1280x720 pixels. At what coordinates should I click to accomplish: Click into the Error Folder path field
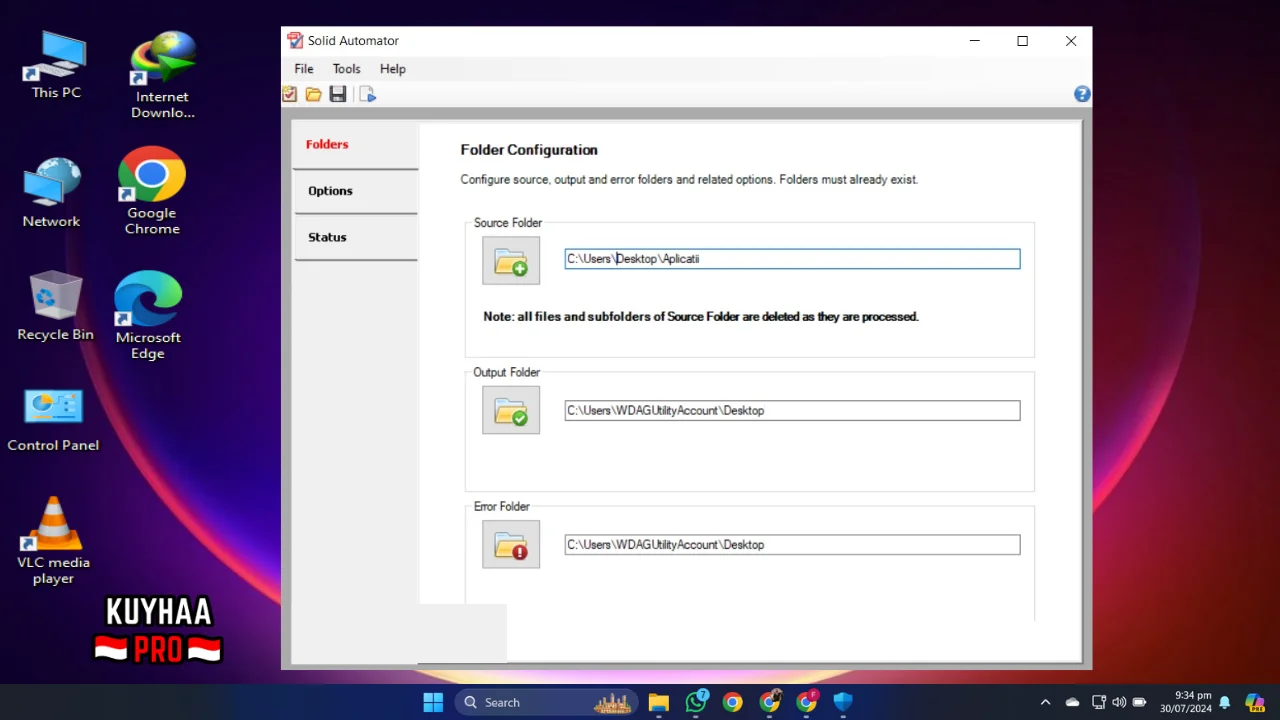792,545
